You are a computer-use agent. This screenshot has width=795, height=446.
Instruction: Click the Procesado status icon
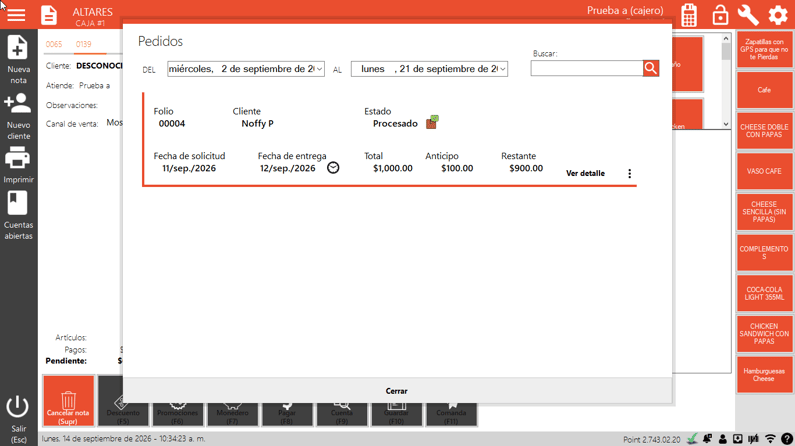tap(432, 122)
